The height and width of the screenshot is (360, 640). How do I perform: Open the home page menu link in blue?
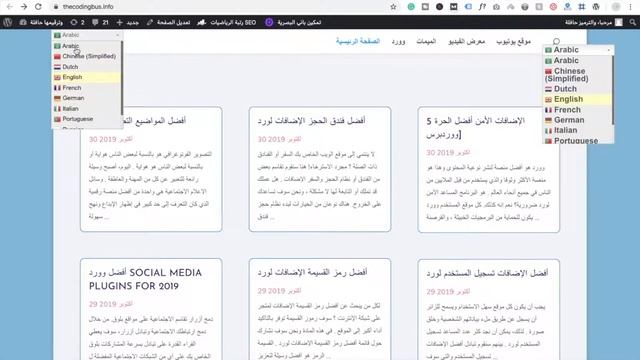(358, 41)
